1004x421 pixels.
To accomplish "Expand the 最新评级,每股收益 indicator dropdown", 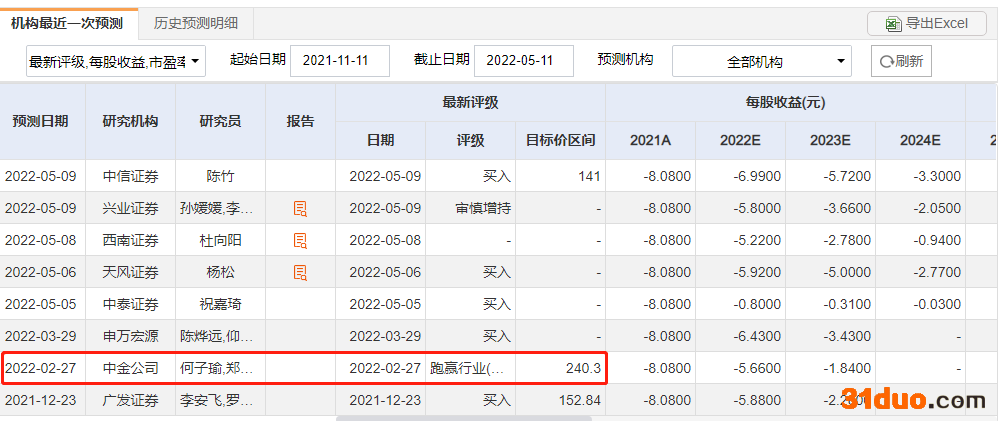I will click(116, 62).
